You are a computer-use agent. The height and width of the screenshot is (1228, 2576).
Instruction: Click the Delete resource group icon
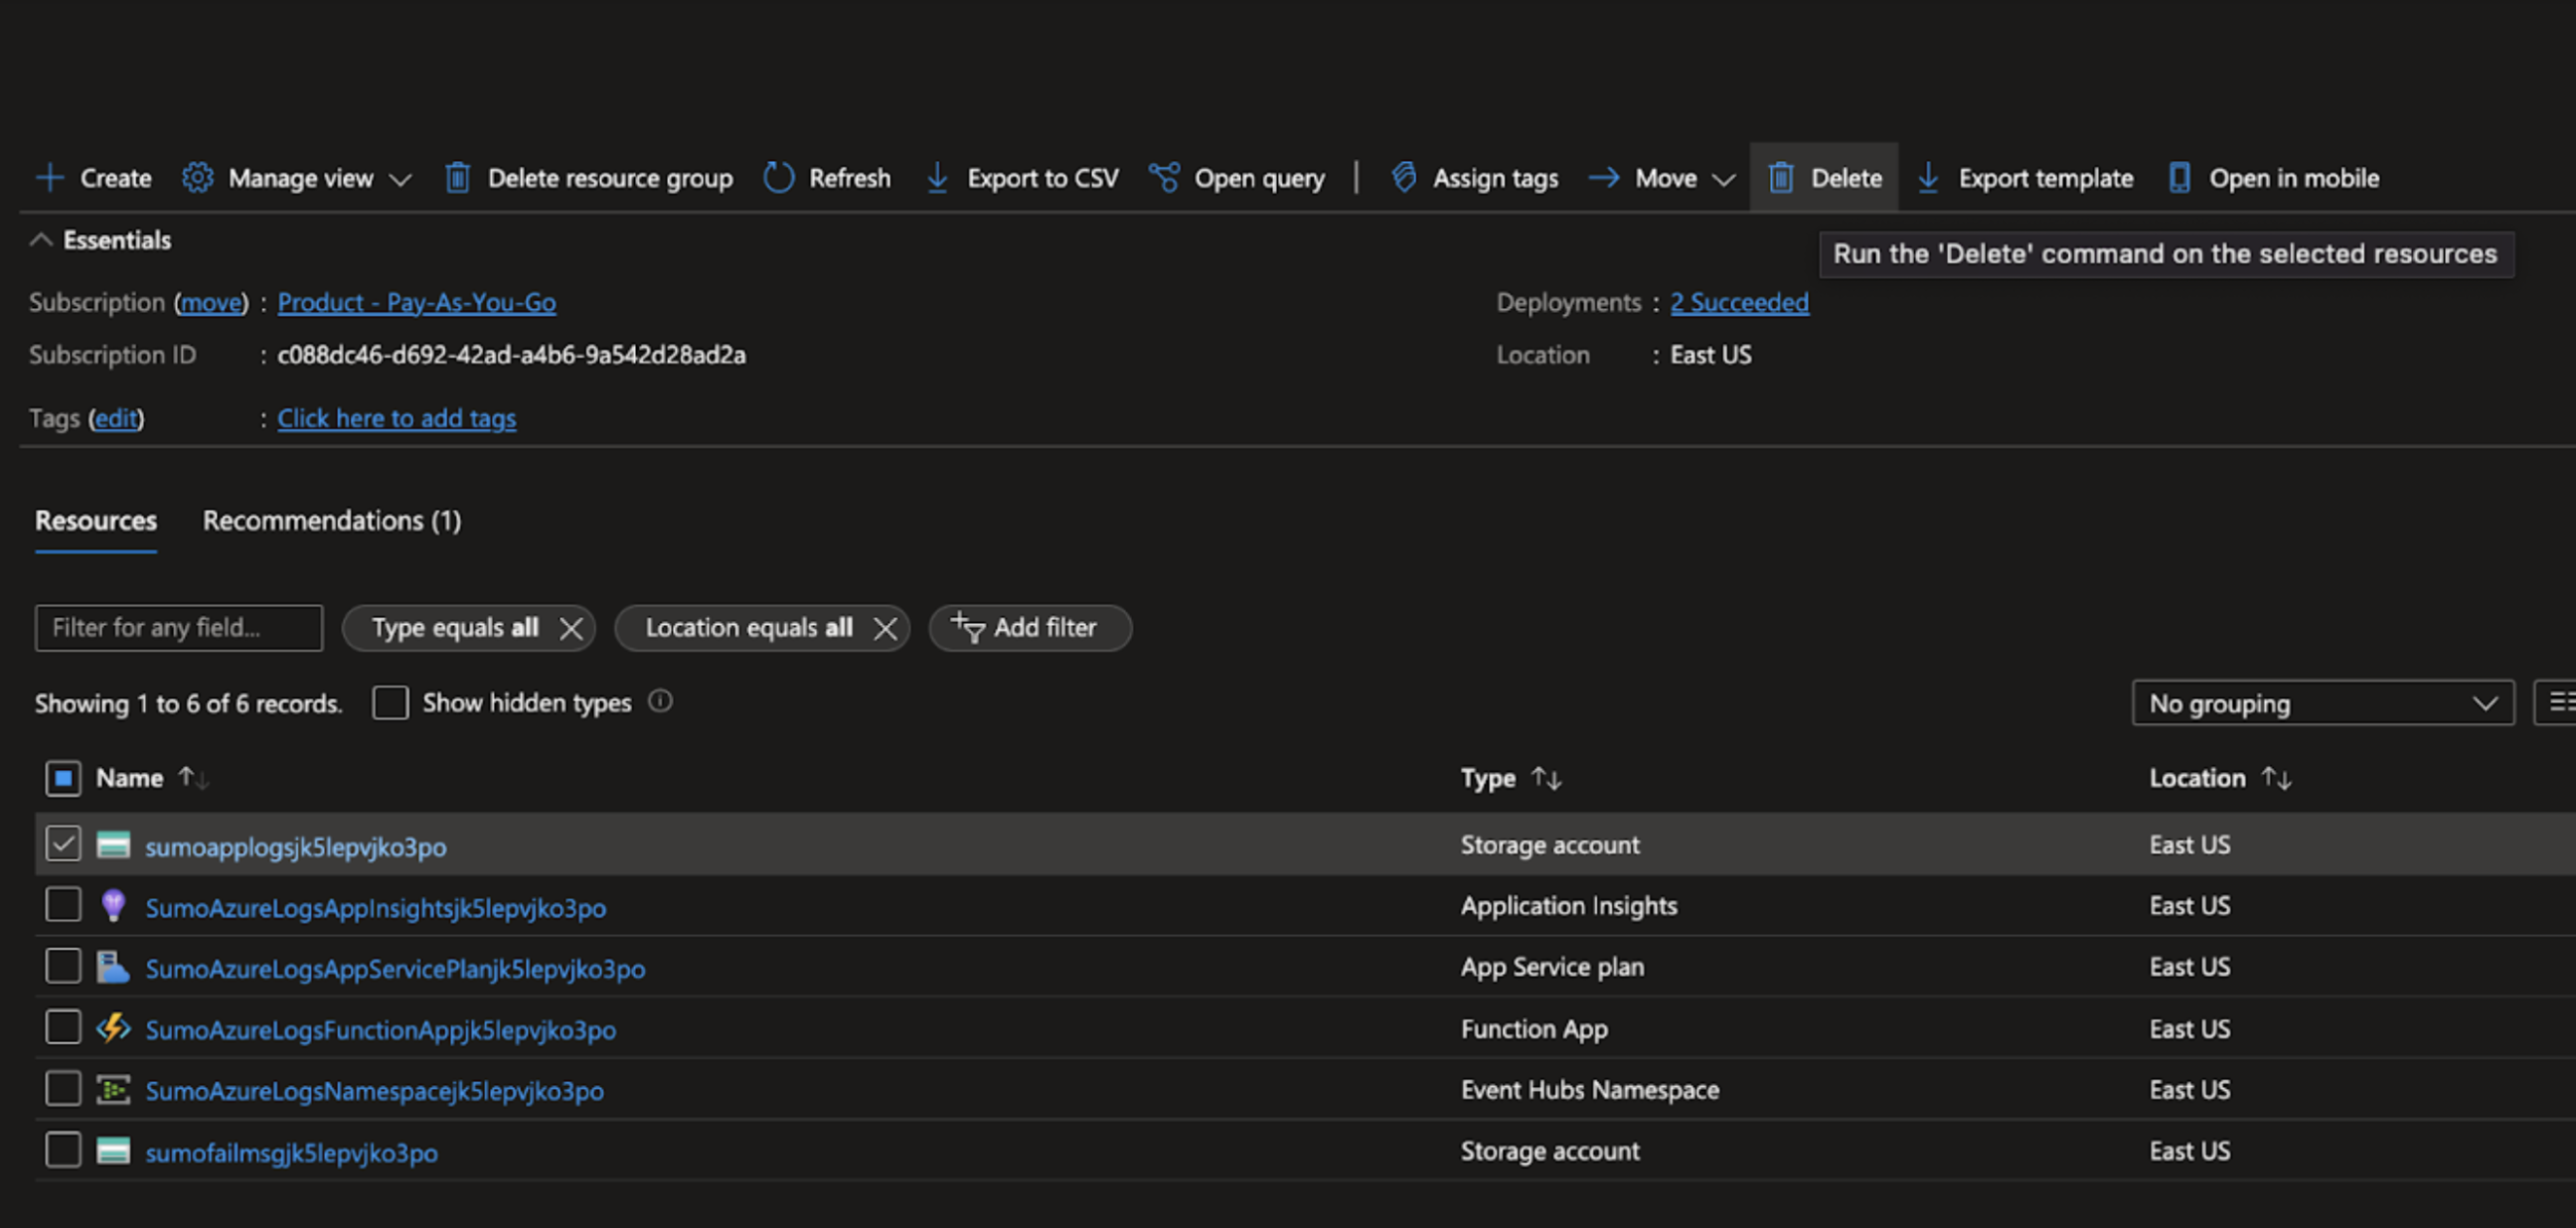click(x=460, y=177)
